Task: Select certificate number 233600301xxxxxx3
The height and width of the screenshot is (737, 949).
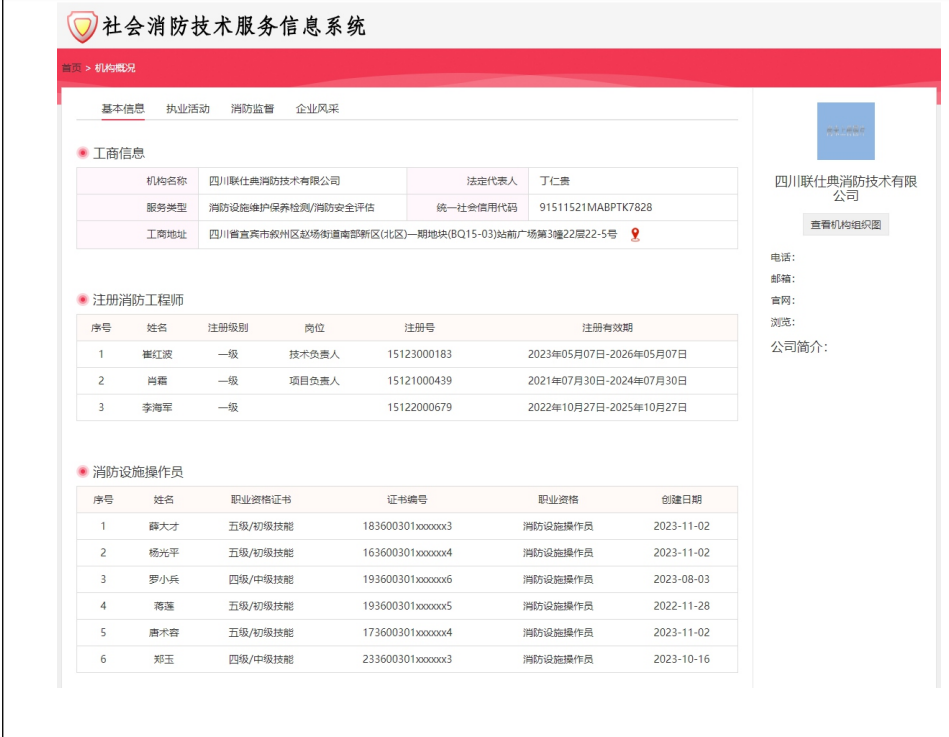Action: [x=407, y=660]
